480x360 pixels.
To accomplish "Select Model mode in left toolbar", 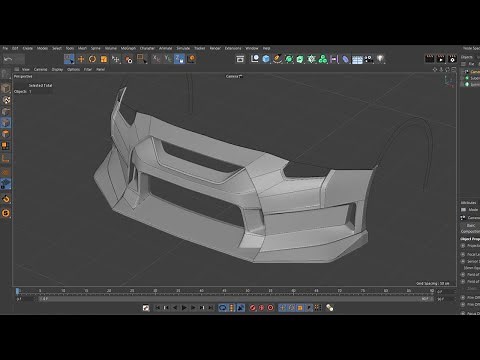I will (x=5, y=88).
